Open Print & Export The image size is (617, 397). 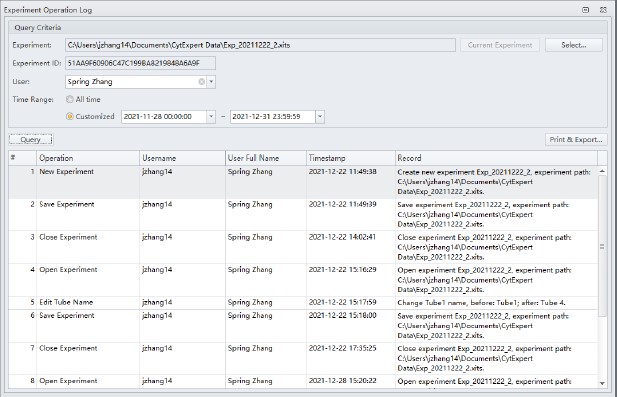coord(576,139)
